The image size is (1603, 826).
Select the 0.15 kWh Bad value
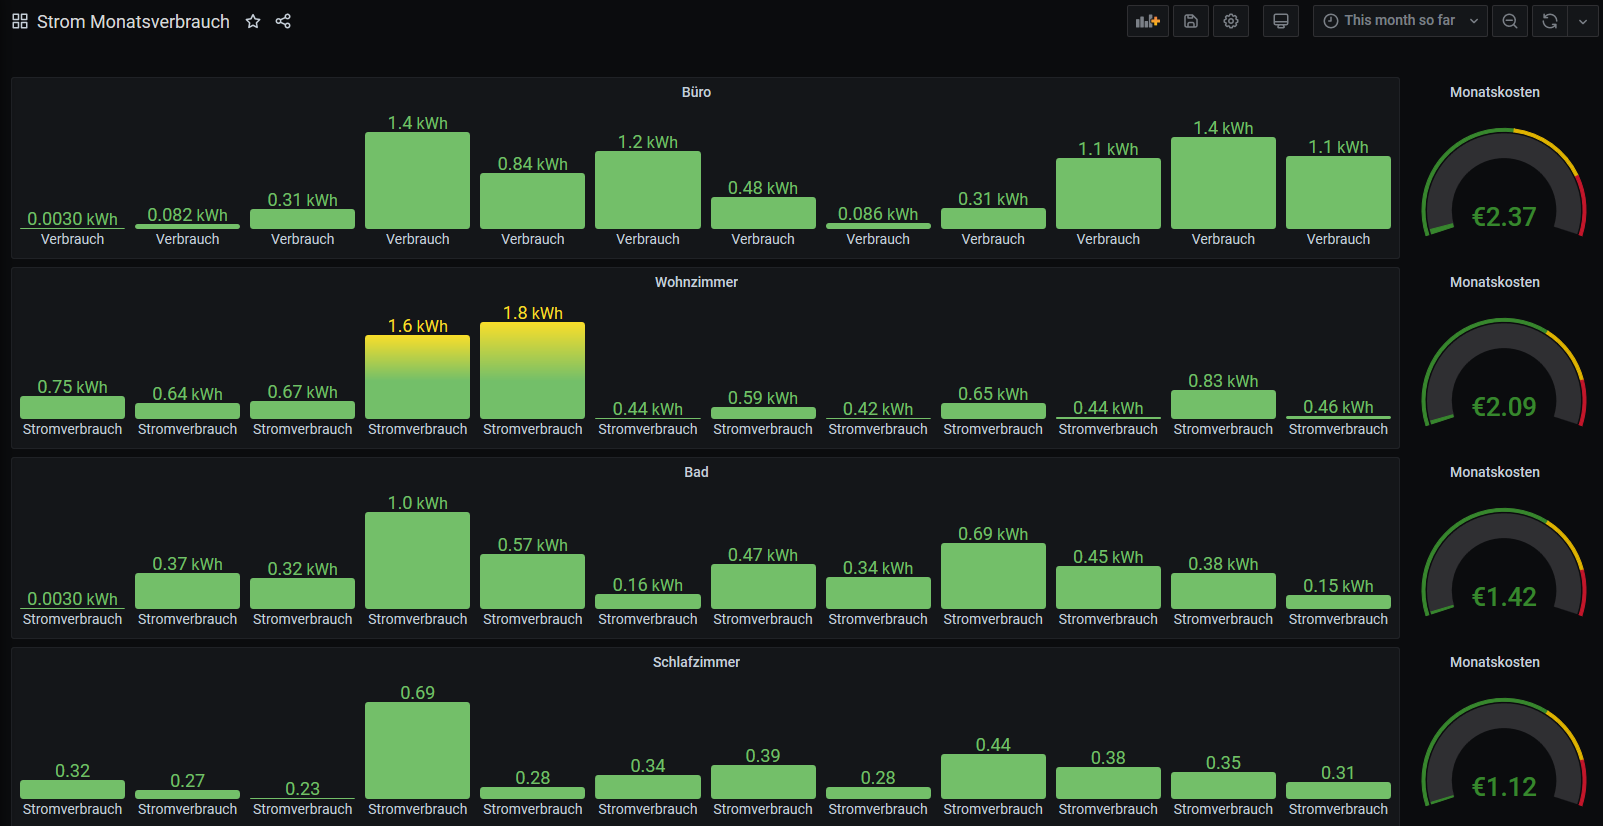[1338, 586]
